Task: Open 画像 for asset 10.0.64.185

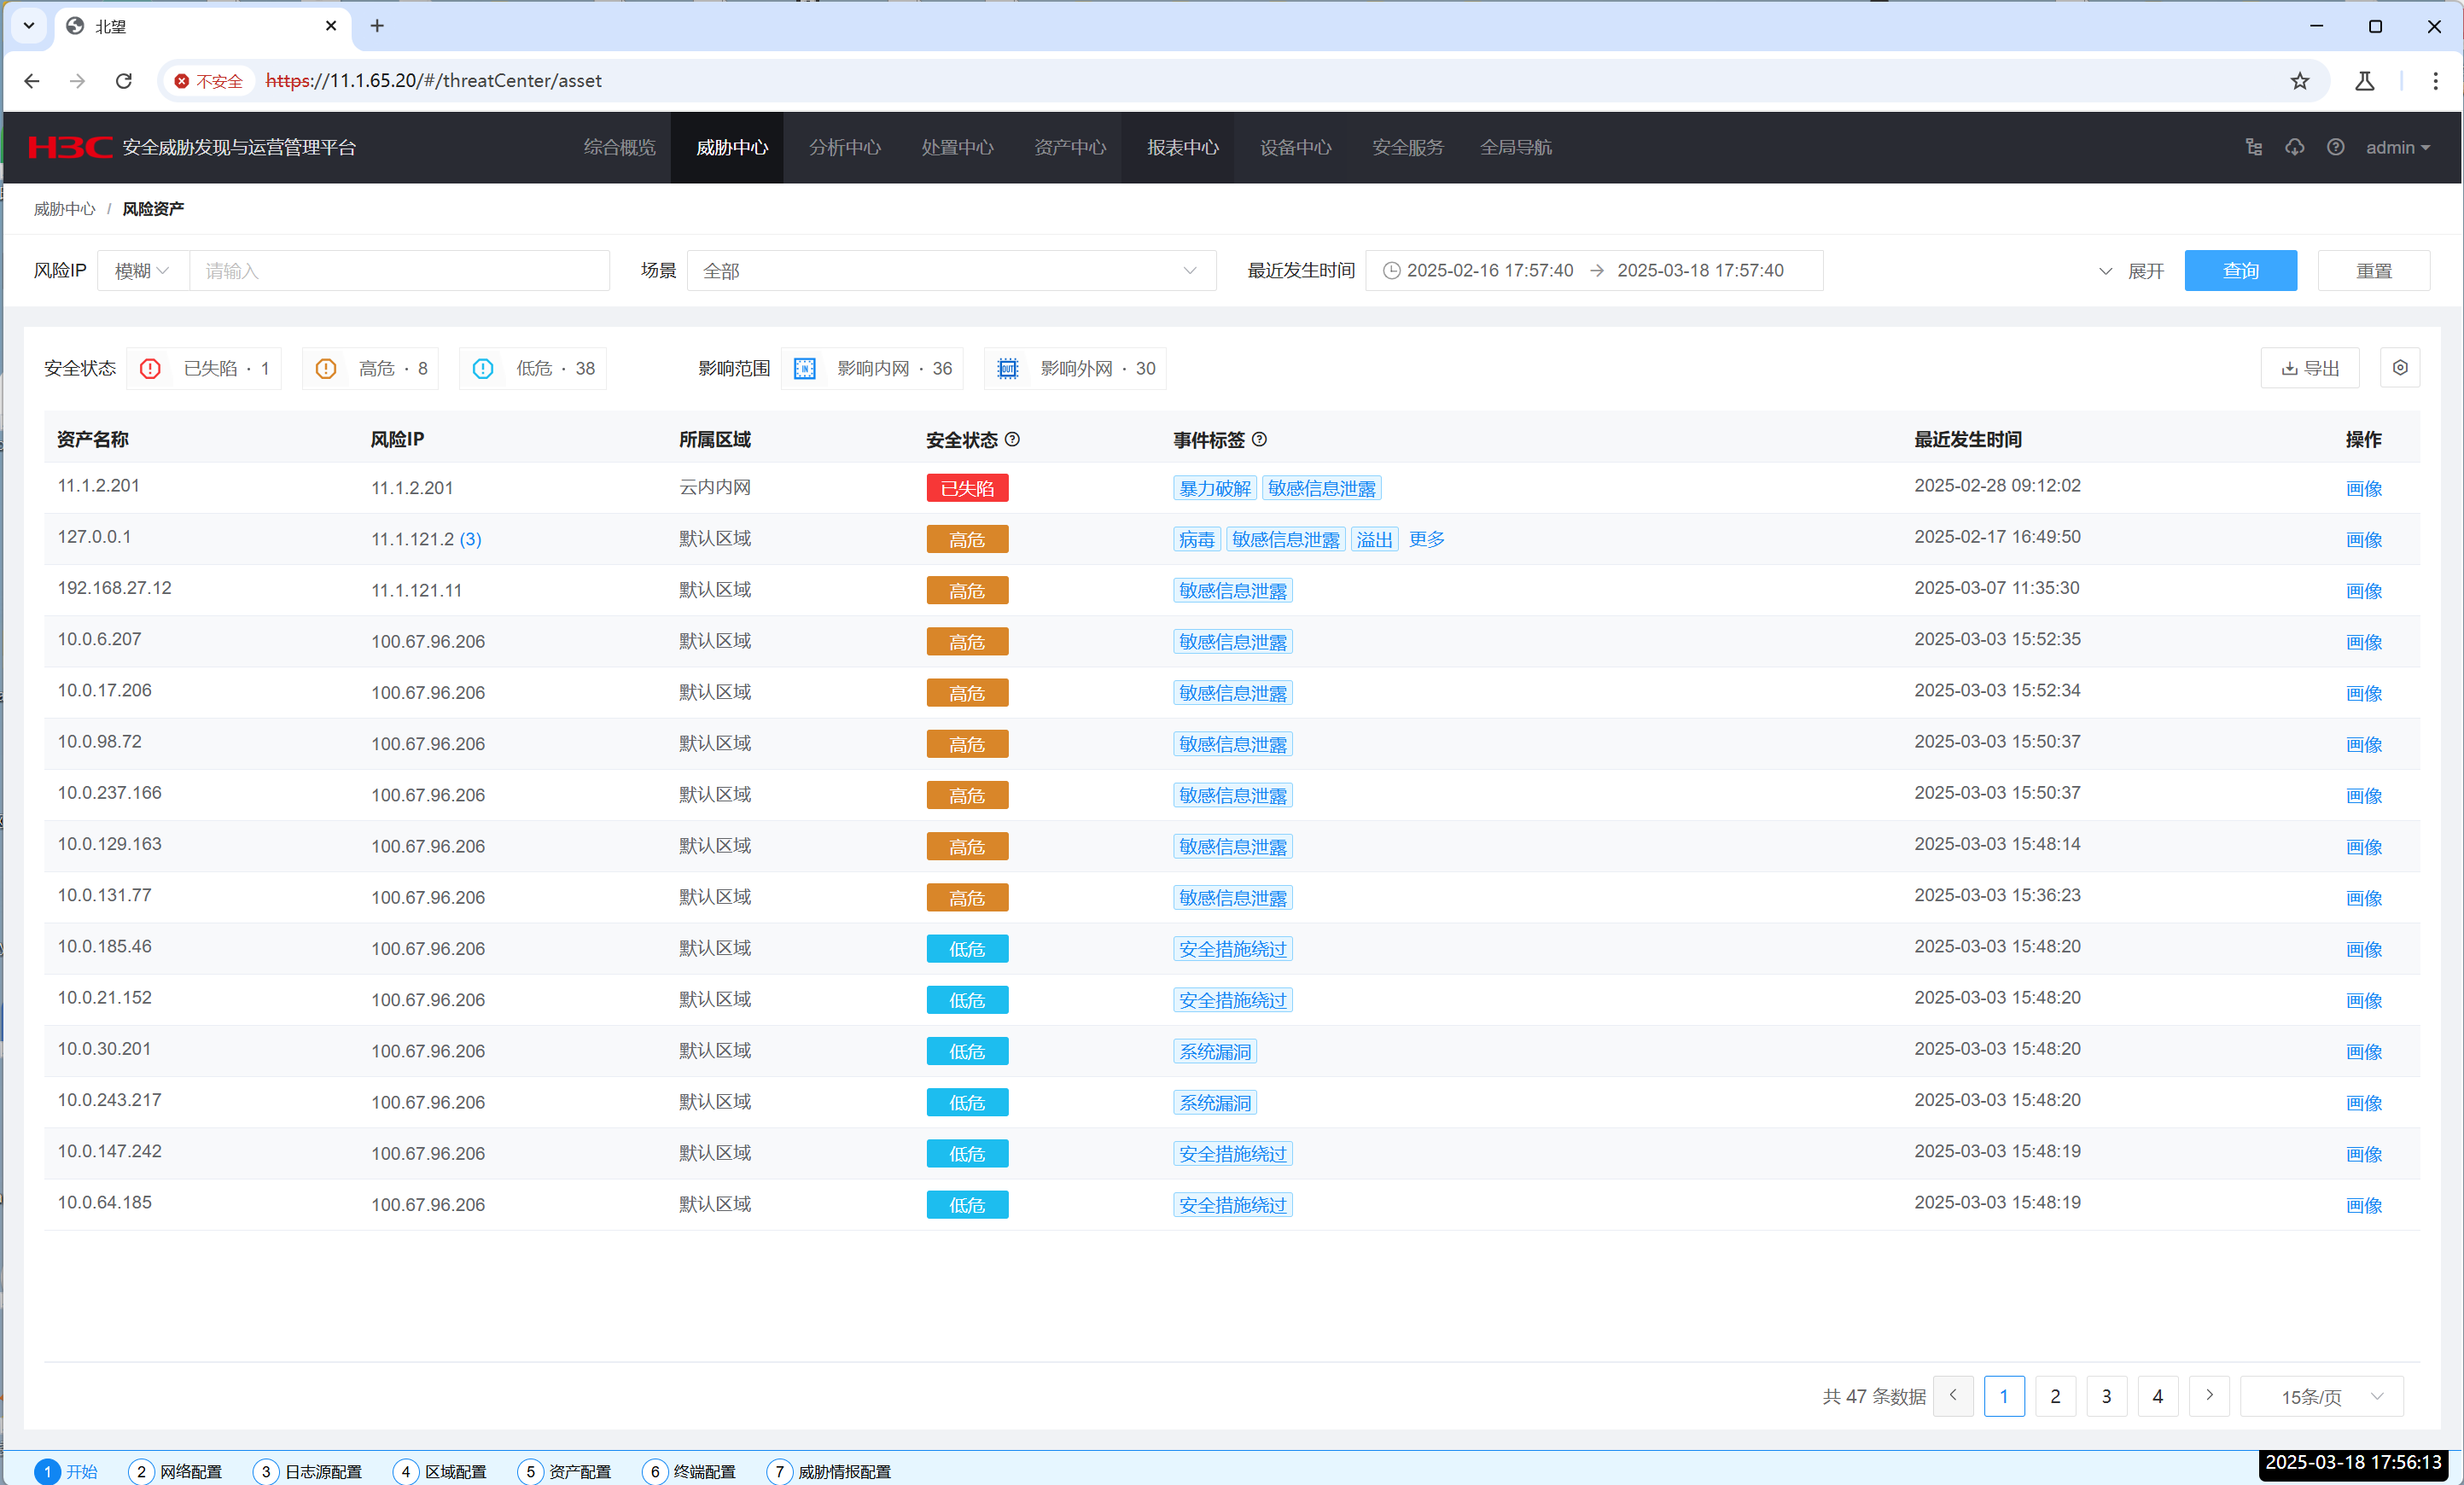Action: 2364,1205
